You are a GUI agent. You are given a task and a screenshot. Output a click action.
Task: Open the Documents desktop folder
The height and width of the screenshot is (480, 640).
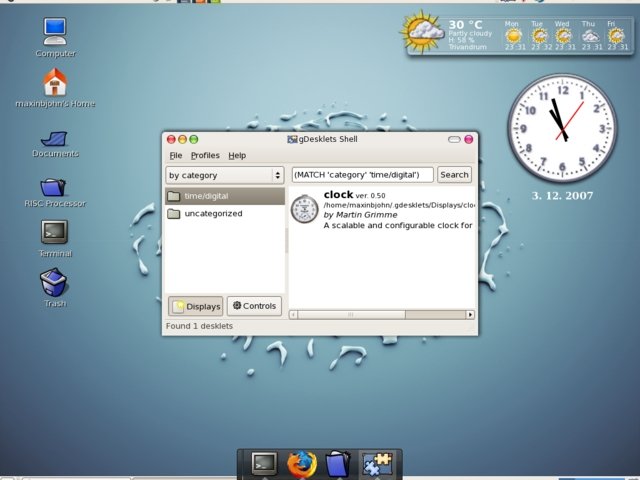point(55,137)
